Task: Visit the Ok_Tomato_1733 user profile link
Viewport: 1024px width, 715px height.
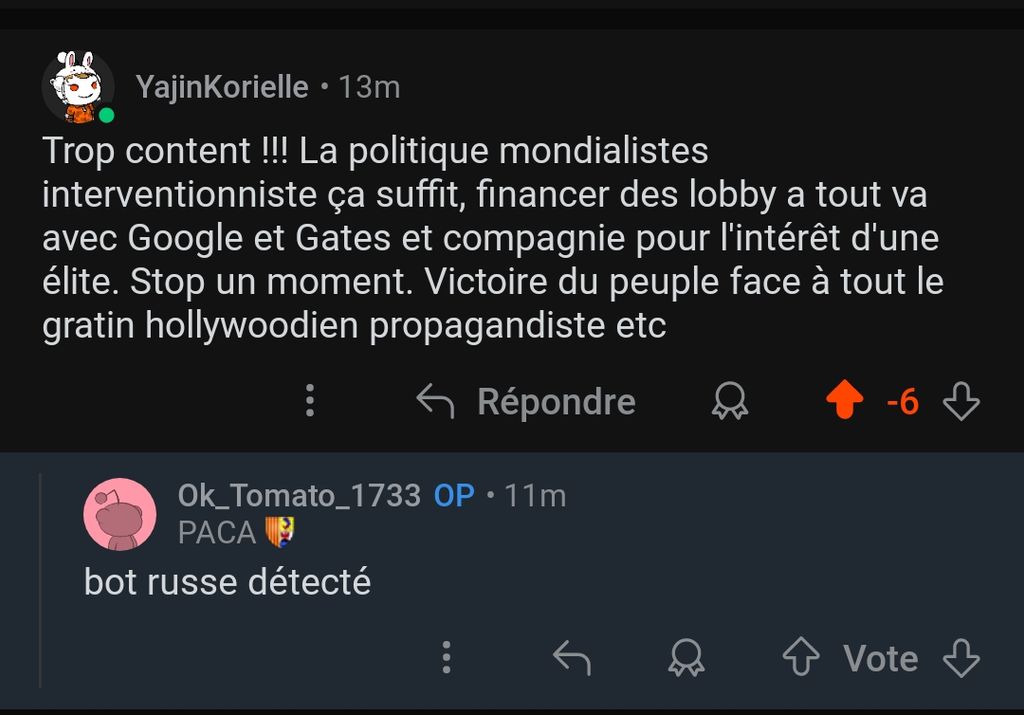Action: (299, 495)
